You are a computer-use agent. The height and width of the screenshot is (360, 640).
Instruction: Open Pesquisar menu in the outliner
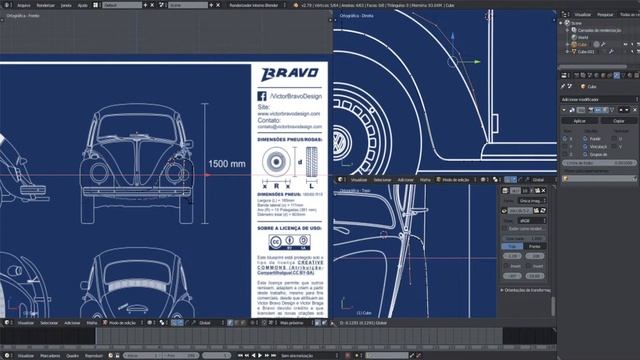pos(605,14)
